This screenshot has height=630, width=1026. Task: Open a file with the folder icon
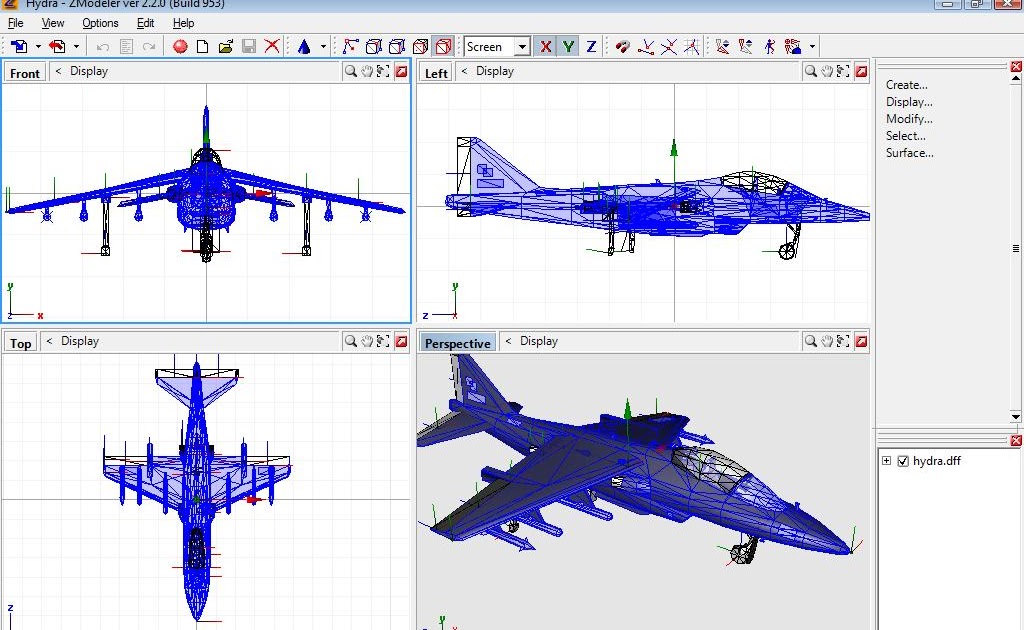point(224,46)
